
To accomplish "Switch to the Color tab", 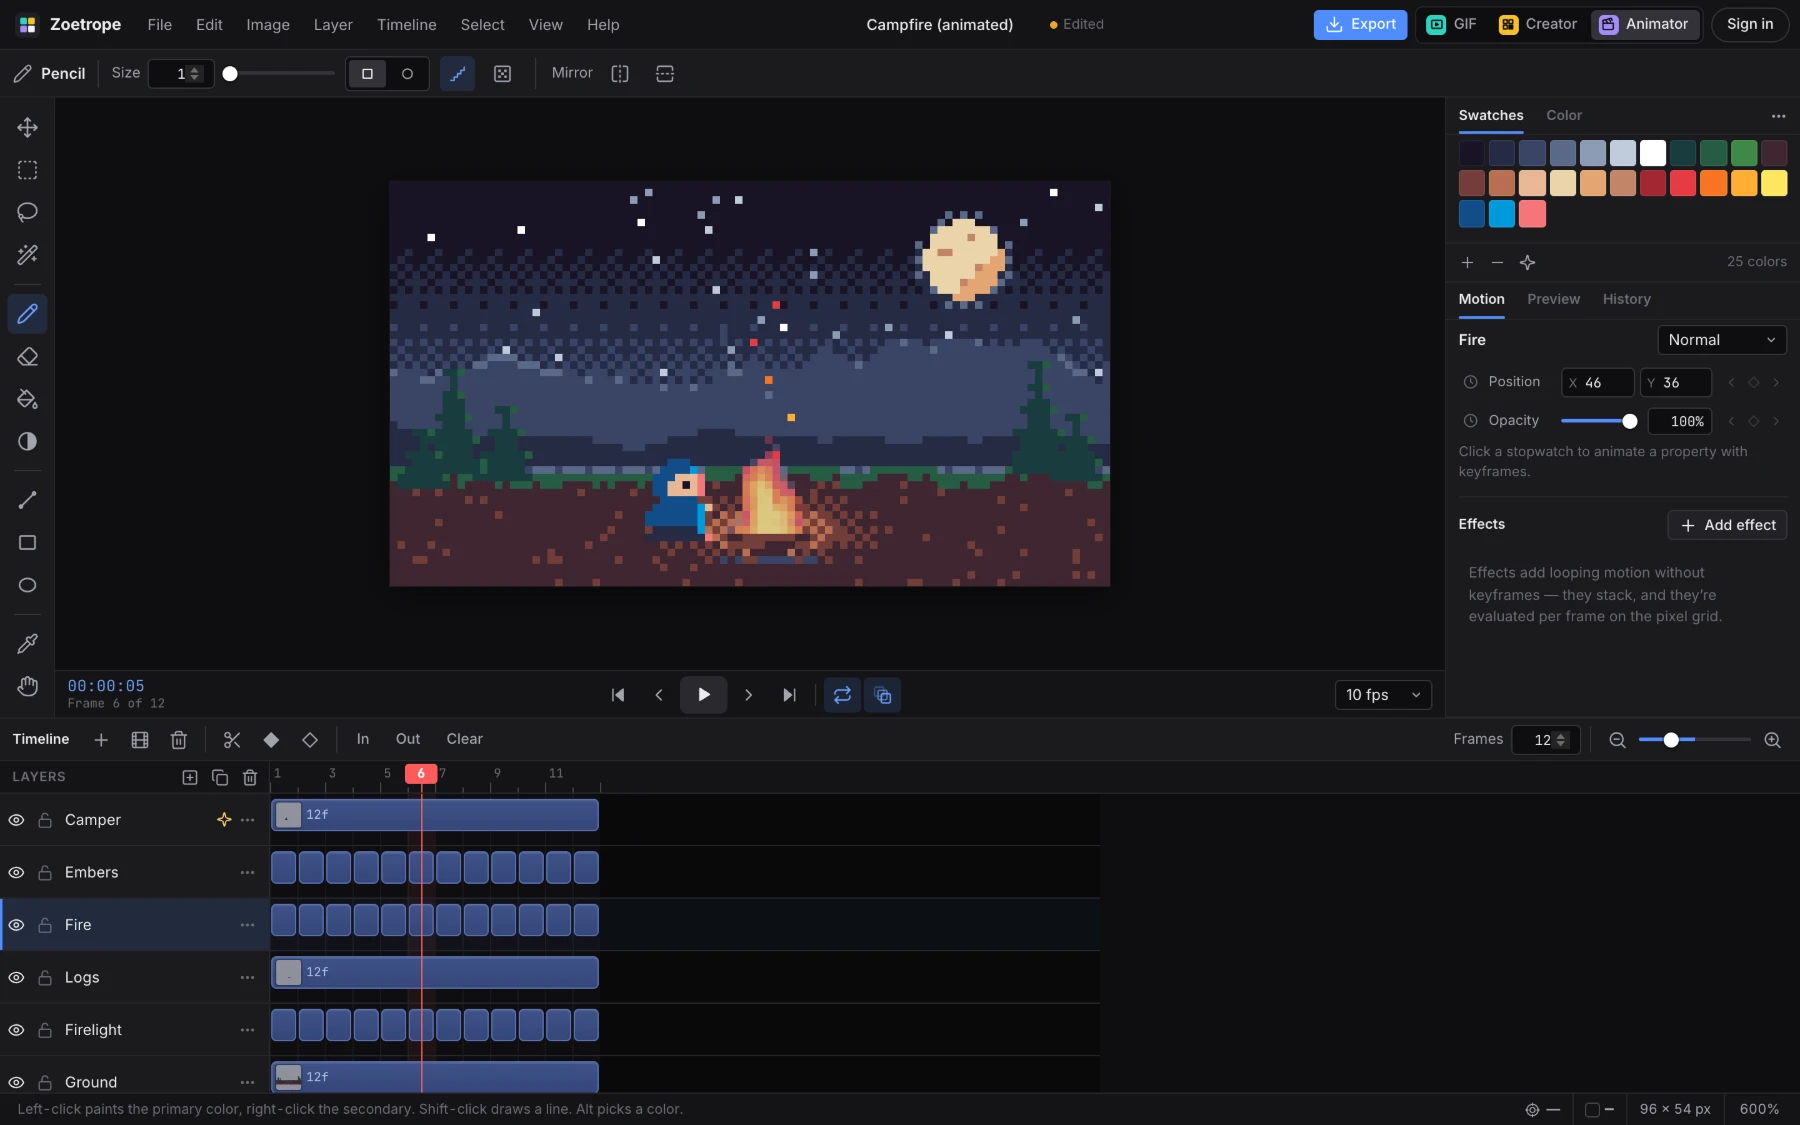I will (1564, 115).
